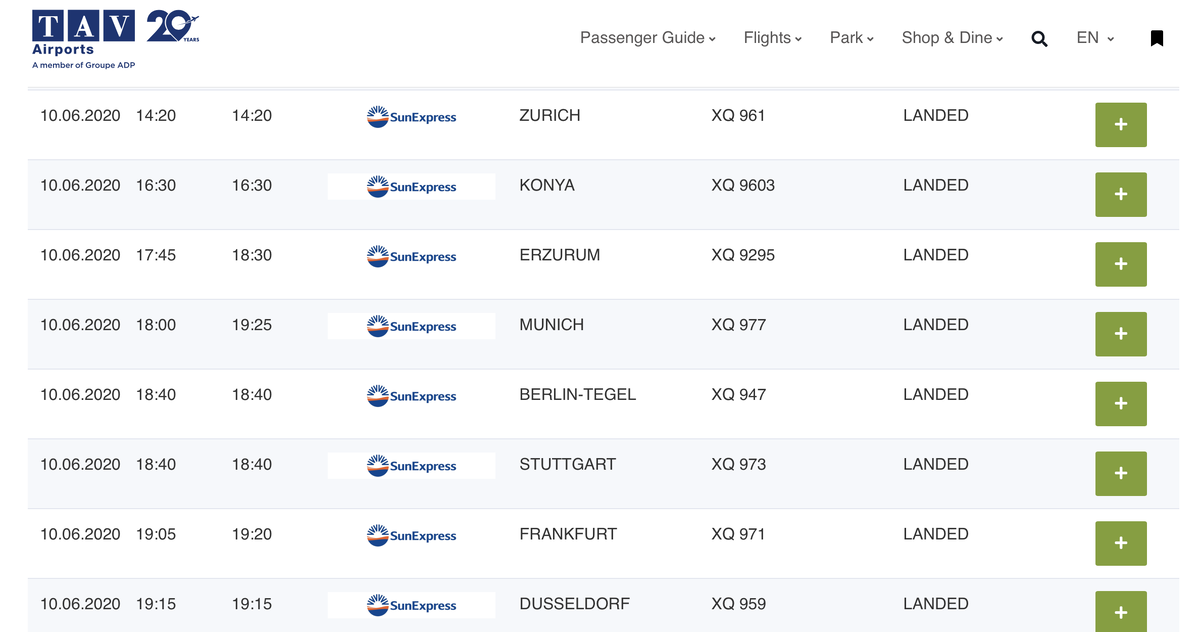Viewport: 1200px width, 632px height.
Task: Open the search magnifier icon
Action: (x=1039, y=39)
